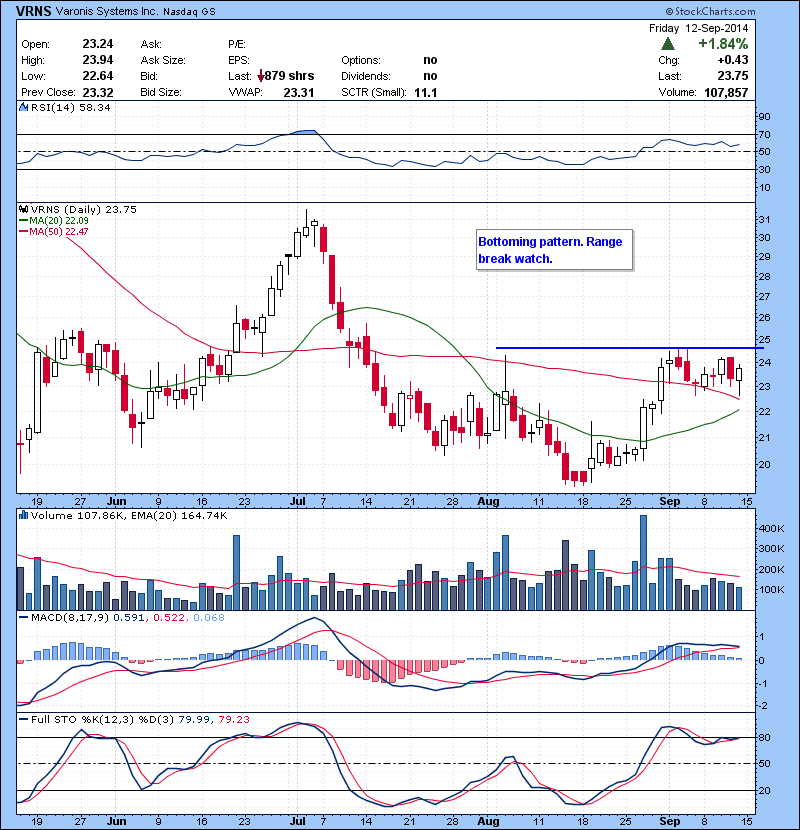800x830 pixels.
Task: Open the StockCharts.com copyright link
Action: click(711, 11)
